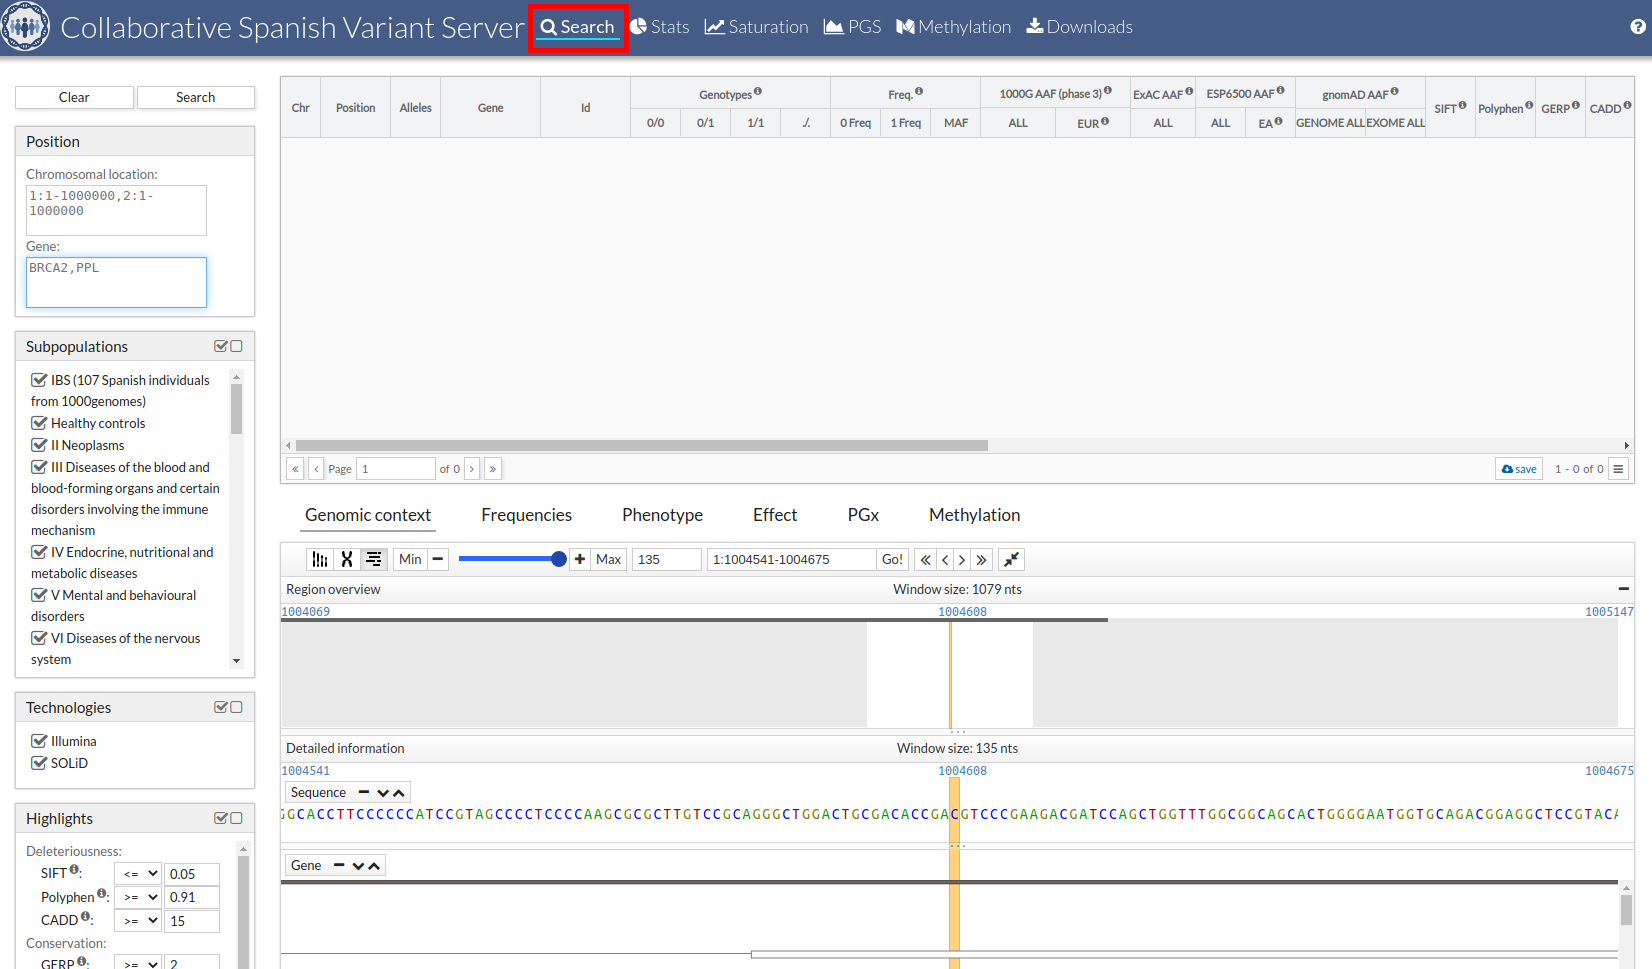Image resolution: width=1652 pixels, height=969 pixels.
Task: Set zoom to Min
Action: click(x=410, y=559)
